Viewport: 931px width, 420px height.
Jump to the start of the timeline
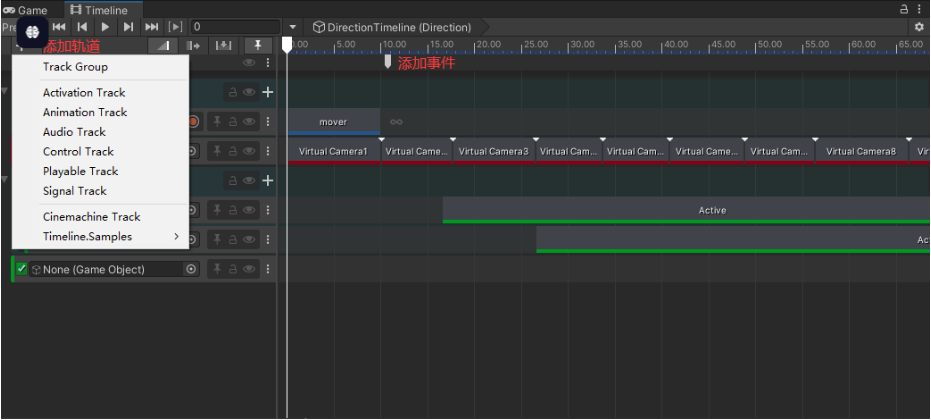tap(60, 27)
